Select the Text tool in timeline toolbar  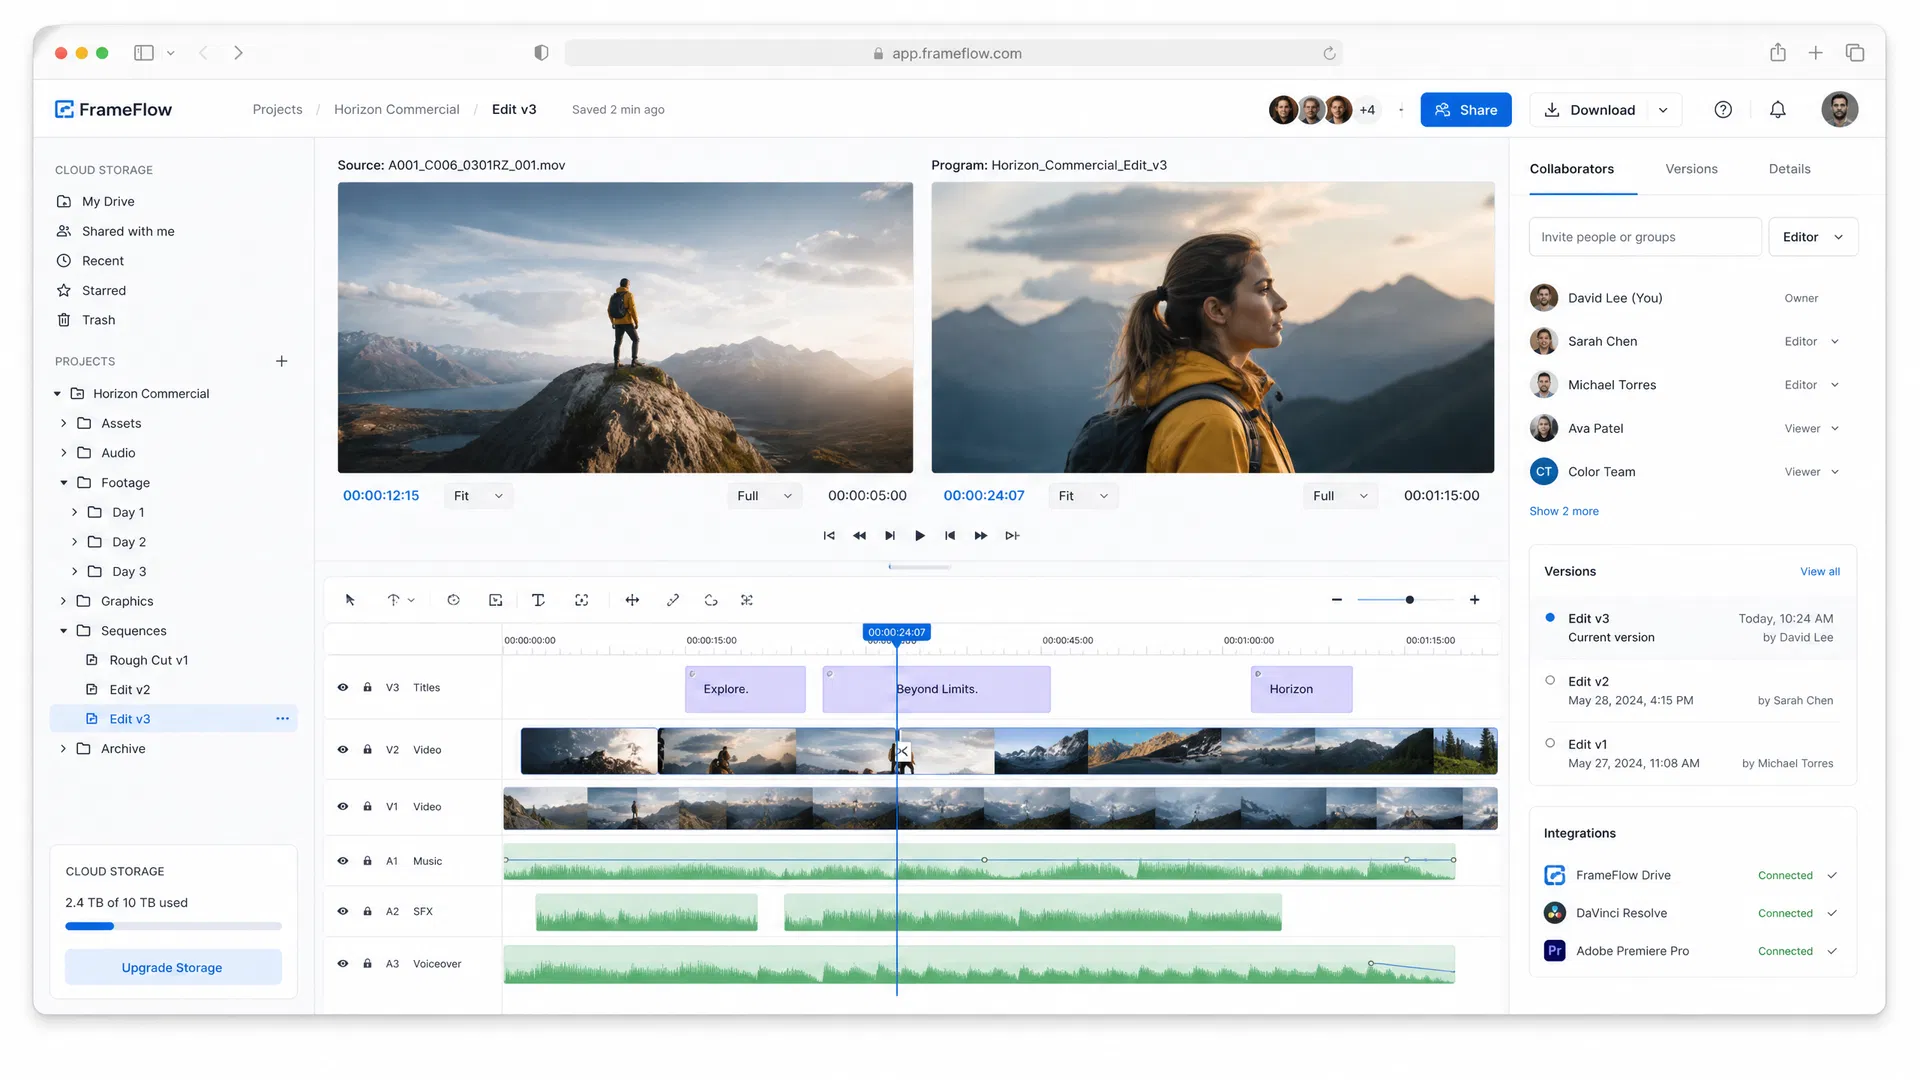coord(538,600)
